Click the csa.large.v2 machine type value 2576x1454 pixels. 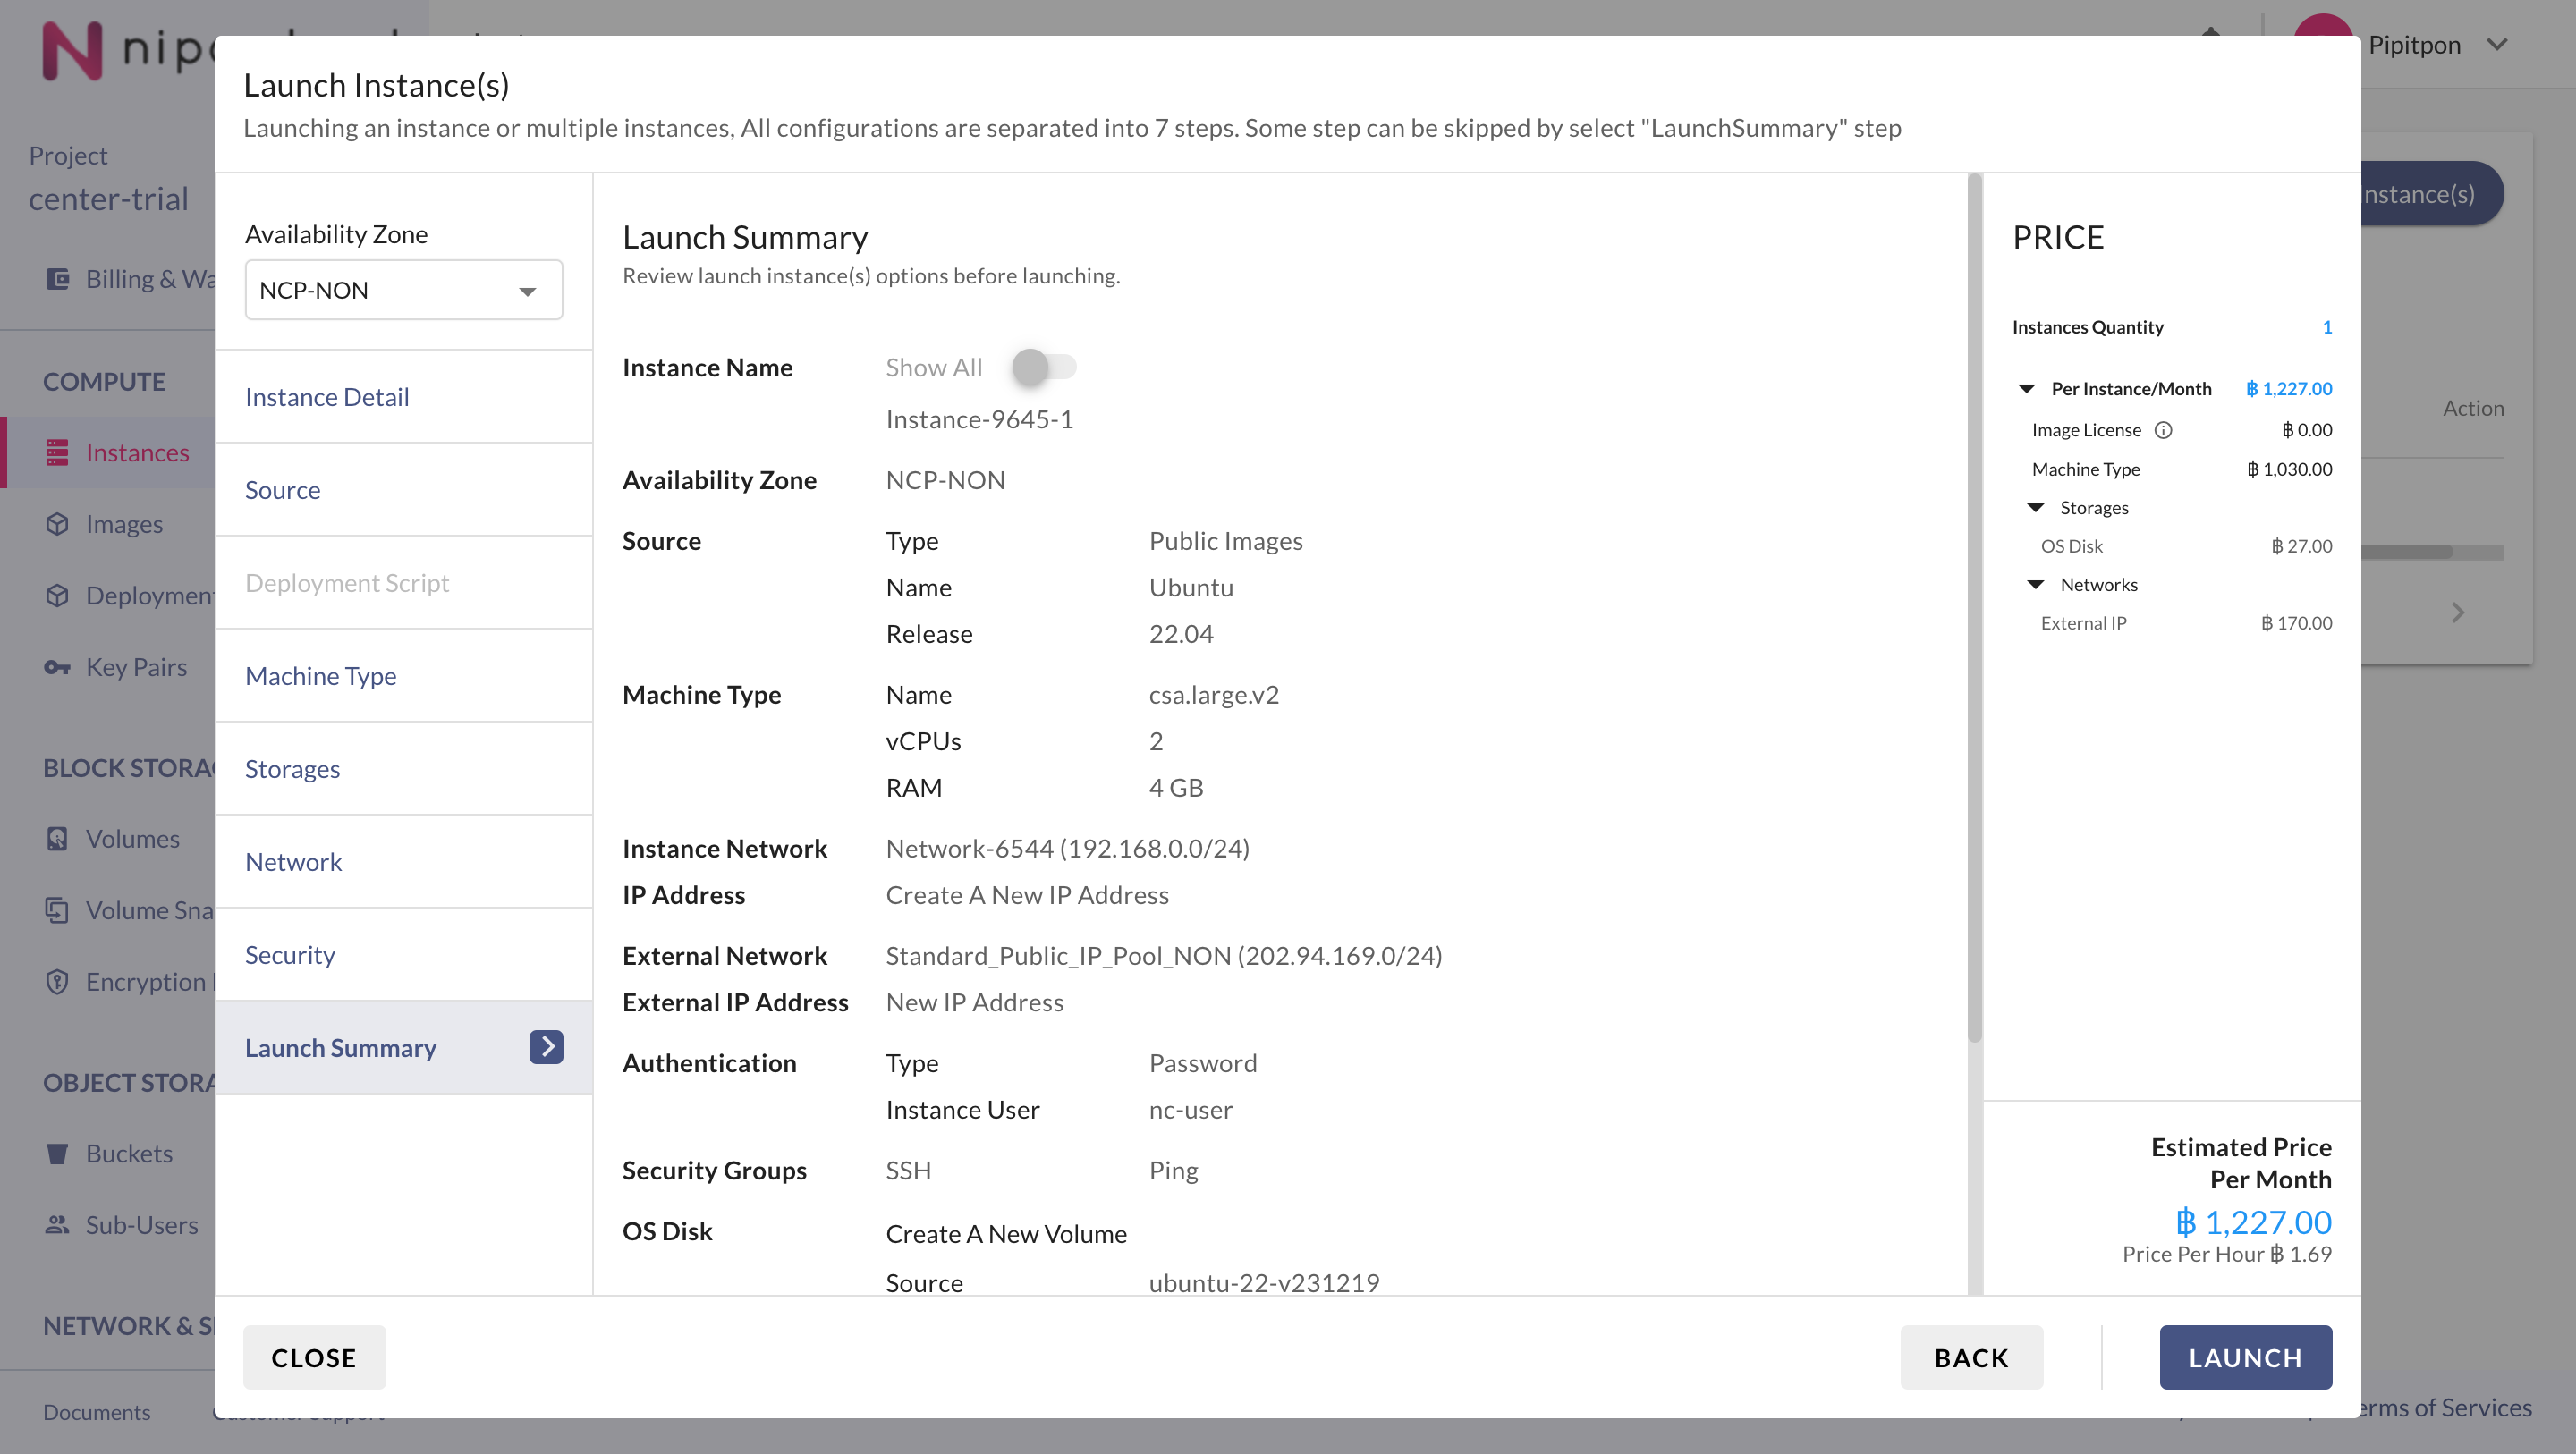pos(1213,695)
